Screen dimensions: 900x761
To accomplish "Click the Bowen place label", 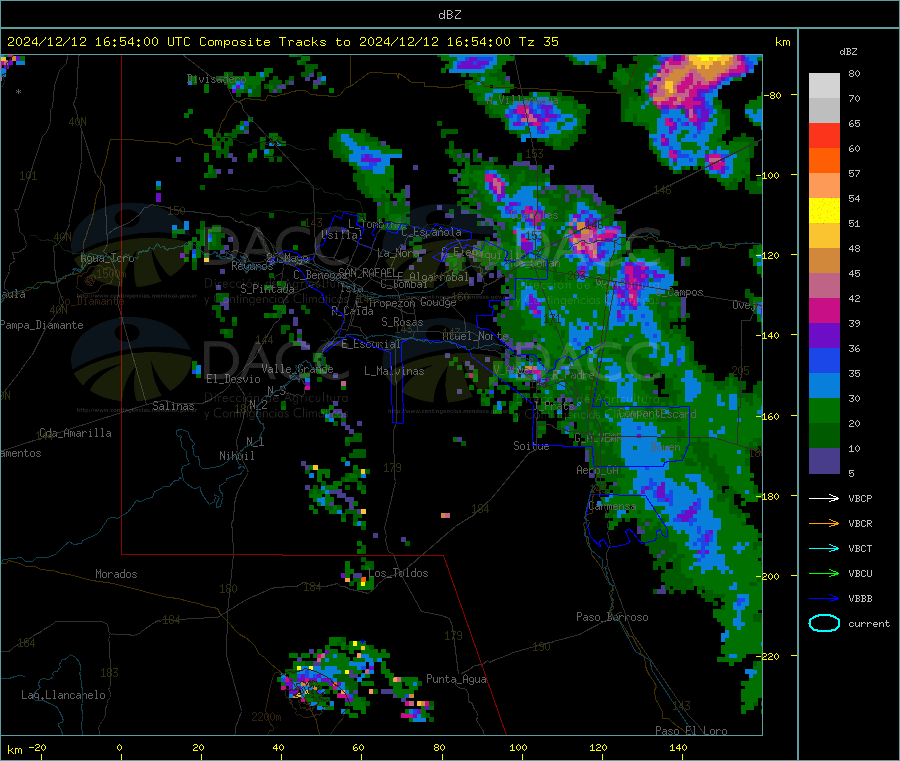I will point(666,446).
